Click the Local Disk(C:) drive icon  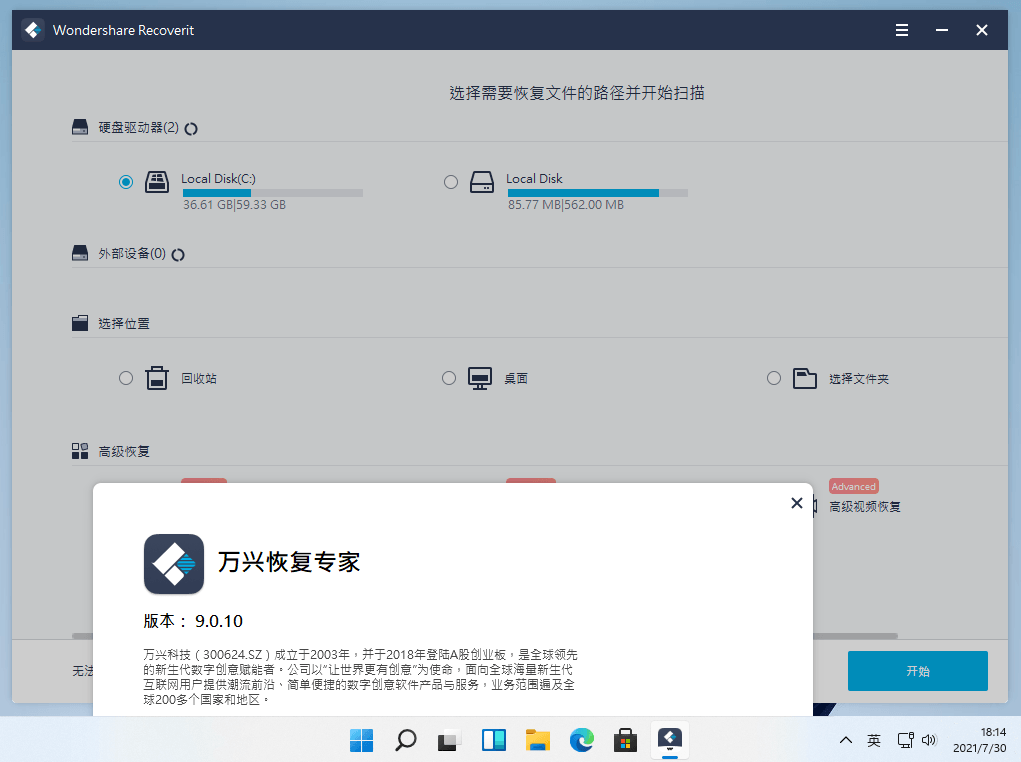click(156, 182)
